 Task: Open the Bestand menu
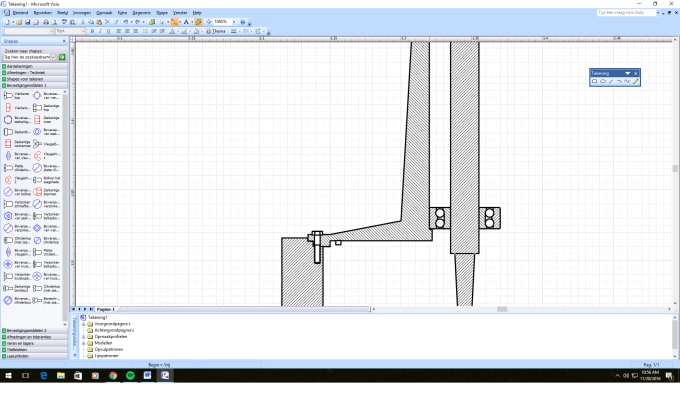[20, 13]
